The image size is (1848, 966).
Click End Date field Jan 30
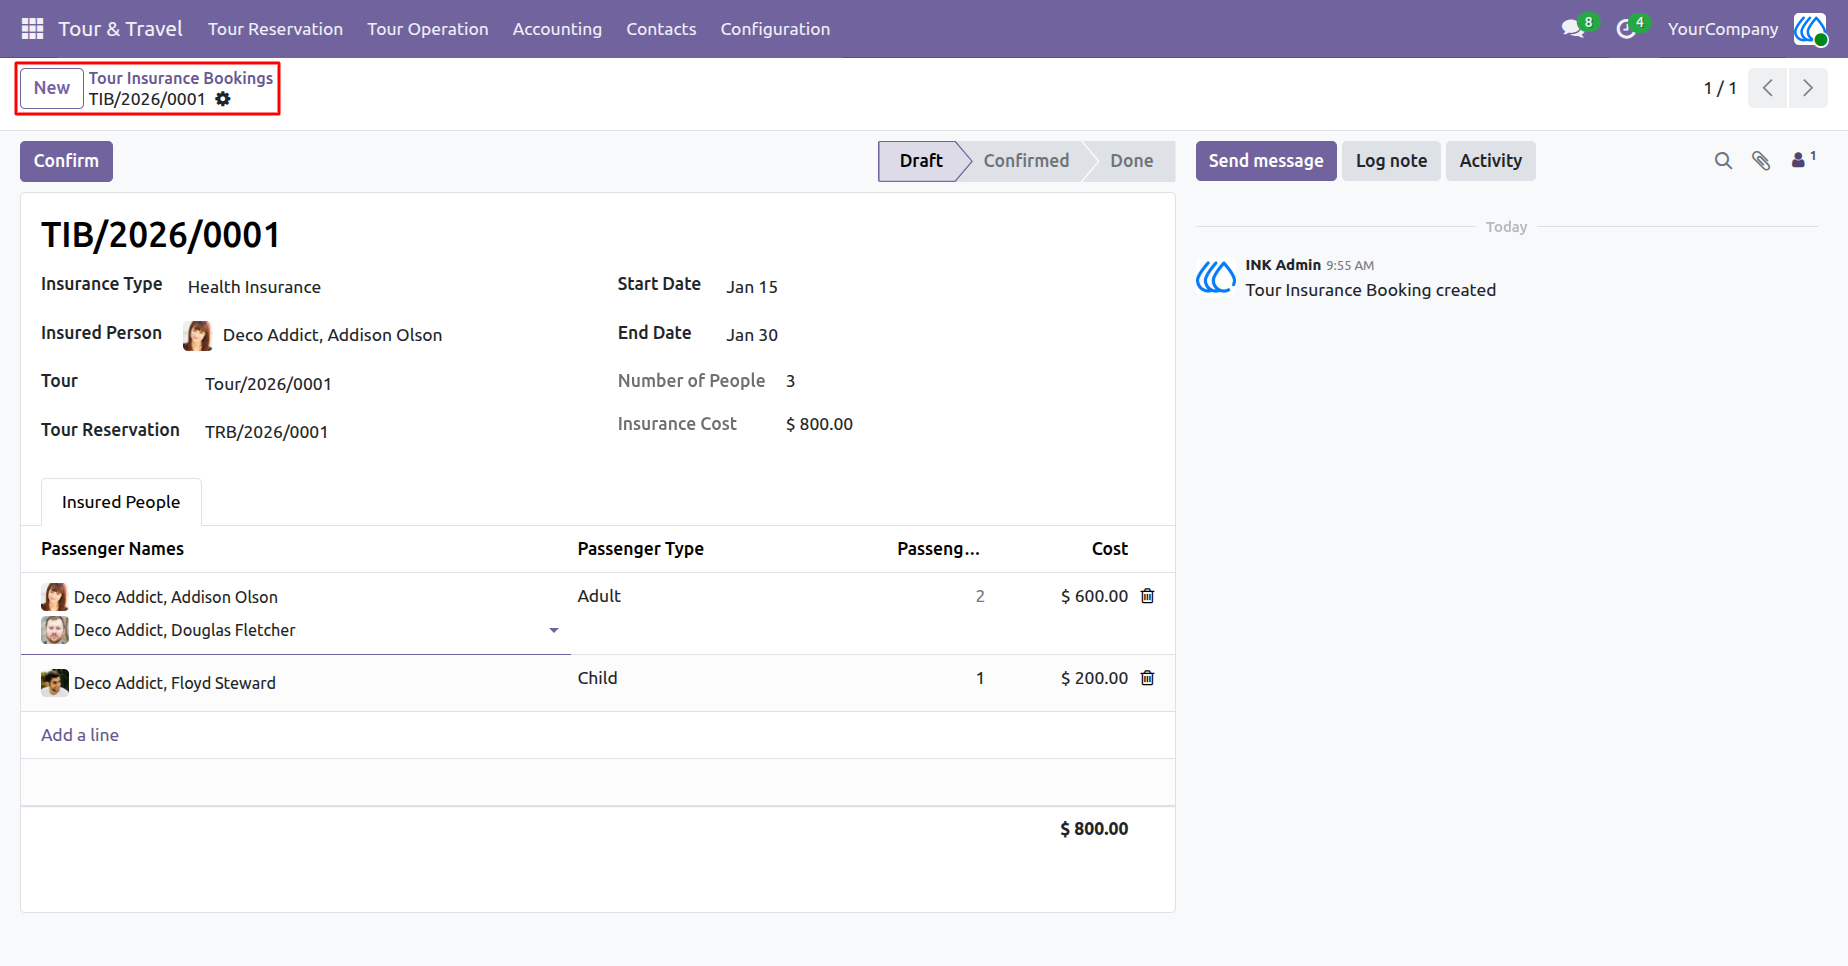click(x=752, y=335)
